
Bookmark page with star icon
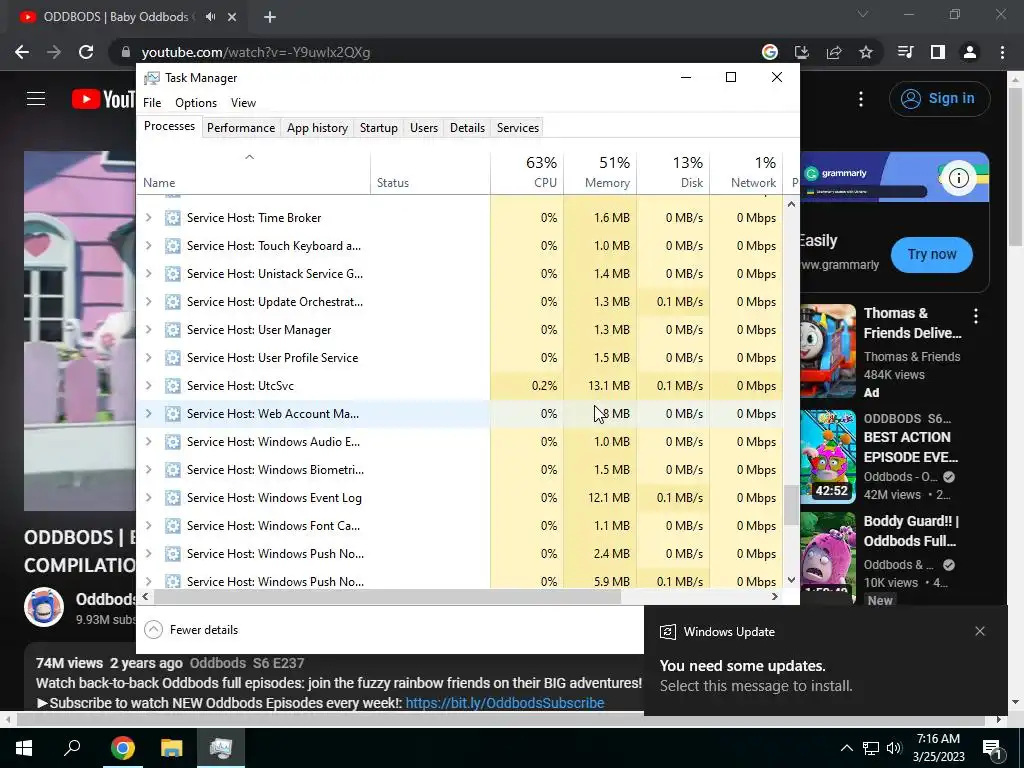(866, 52)
